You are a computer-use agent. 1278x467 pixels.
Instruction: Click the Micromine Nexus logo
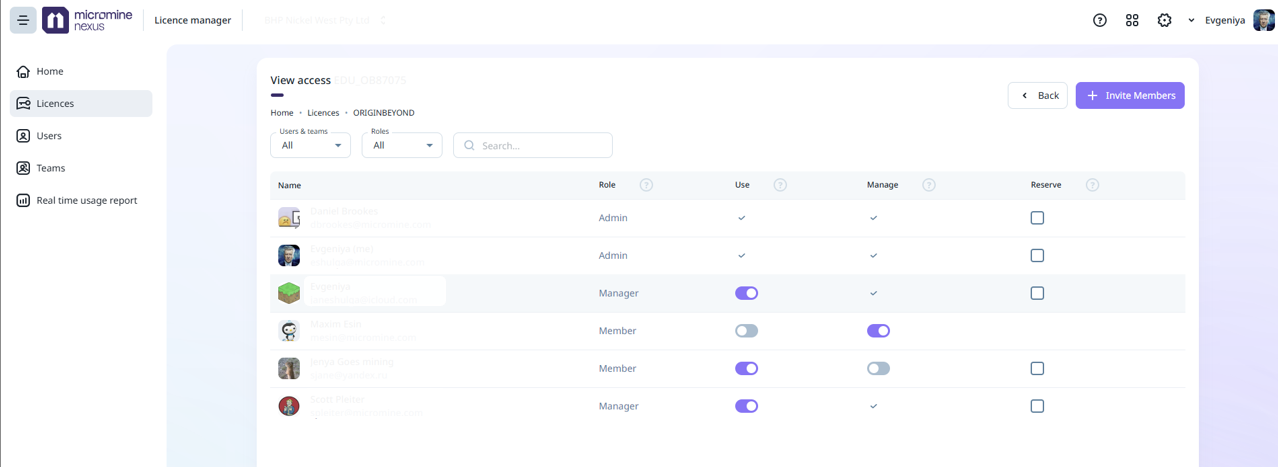tap(88, 20)
